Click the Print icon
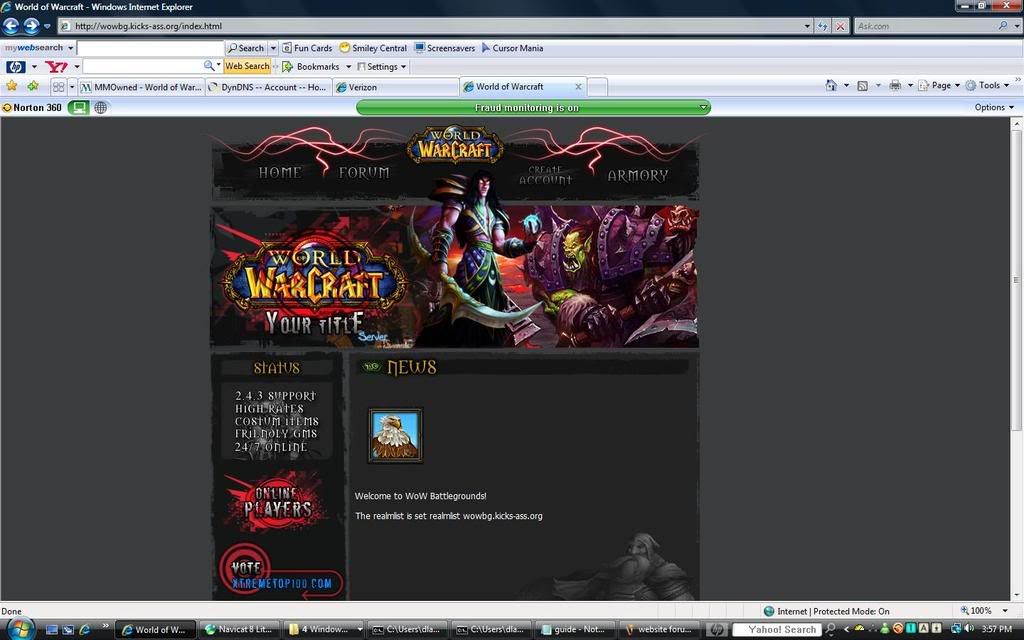Image resolution: width=1024 pixels, height=640 pixels. click(x=895, y=85)
